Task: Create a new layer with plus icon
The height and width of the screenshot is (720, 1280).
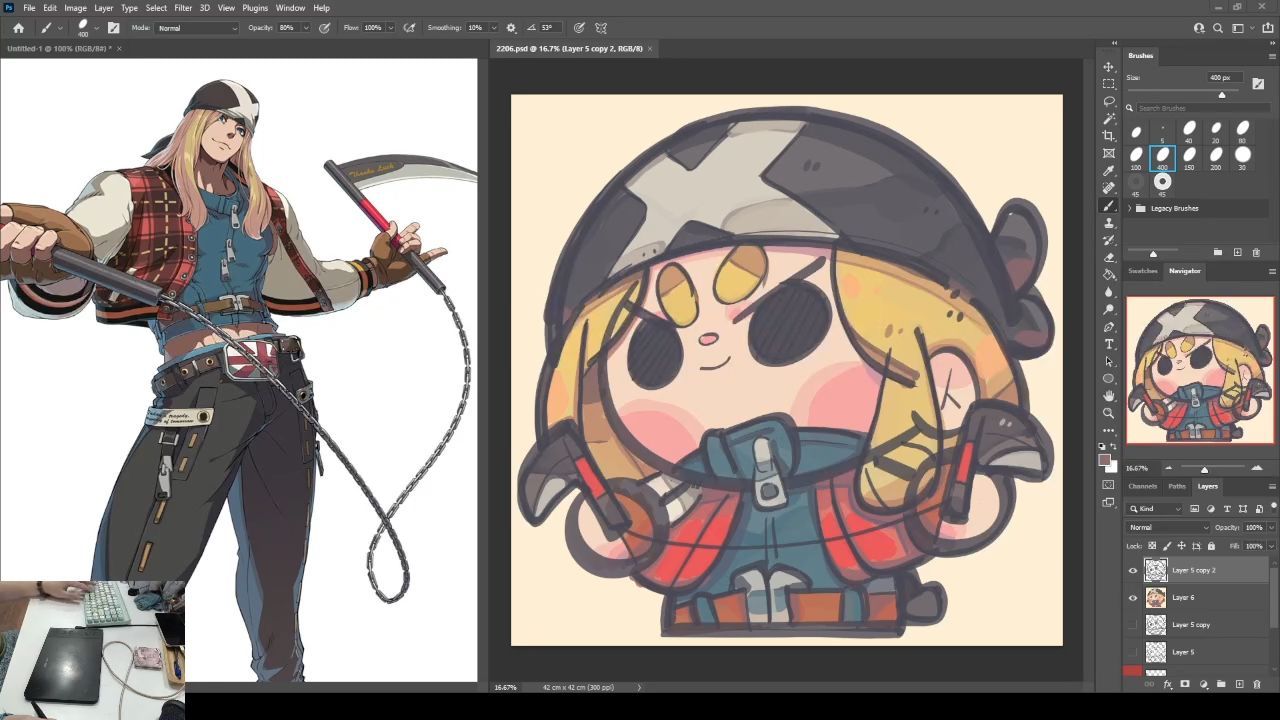Action: point(1239,684)
